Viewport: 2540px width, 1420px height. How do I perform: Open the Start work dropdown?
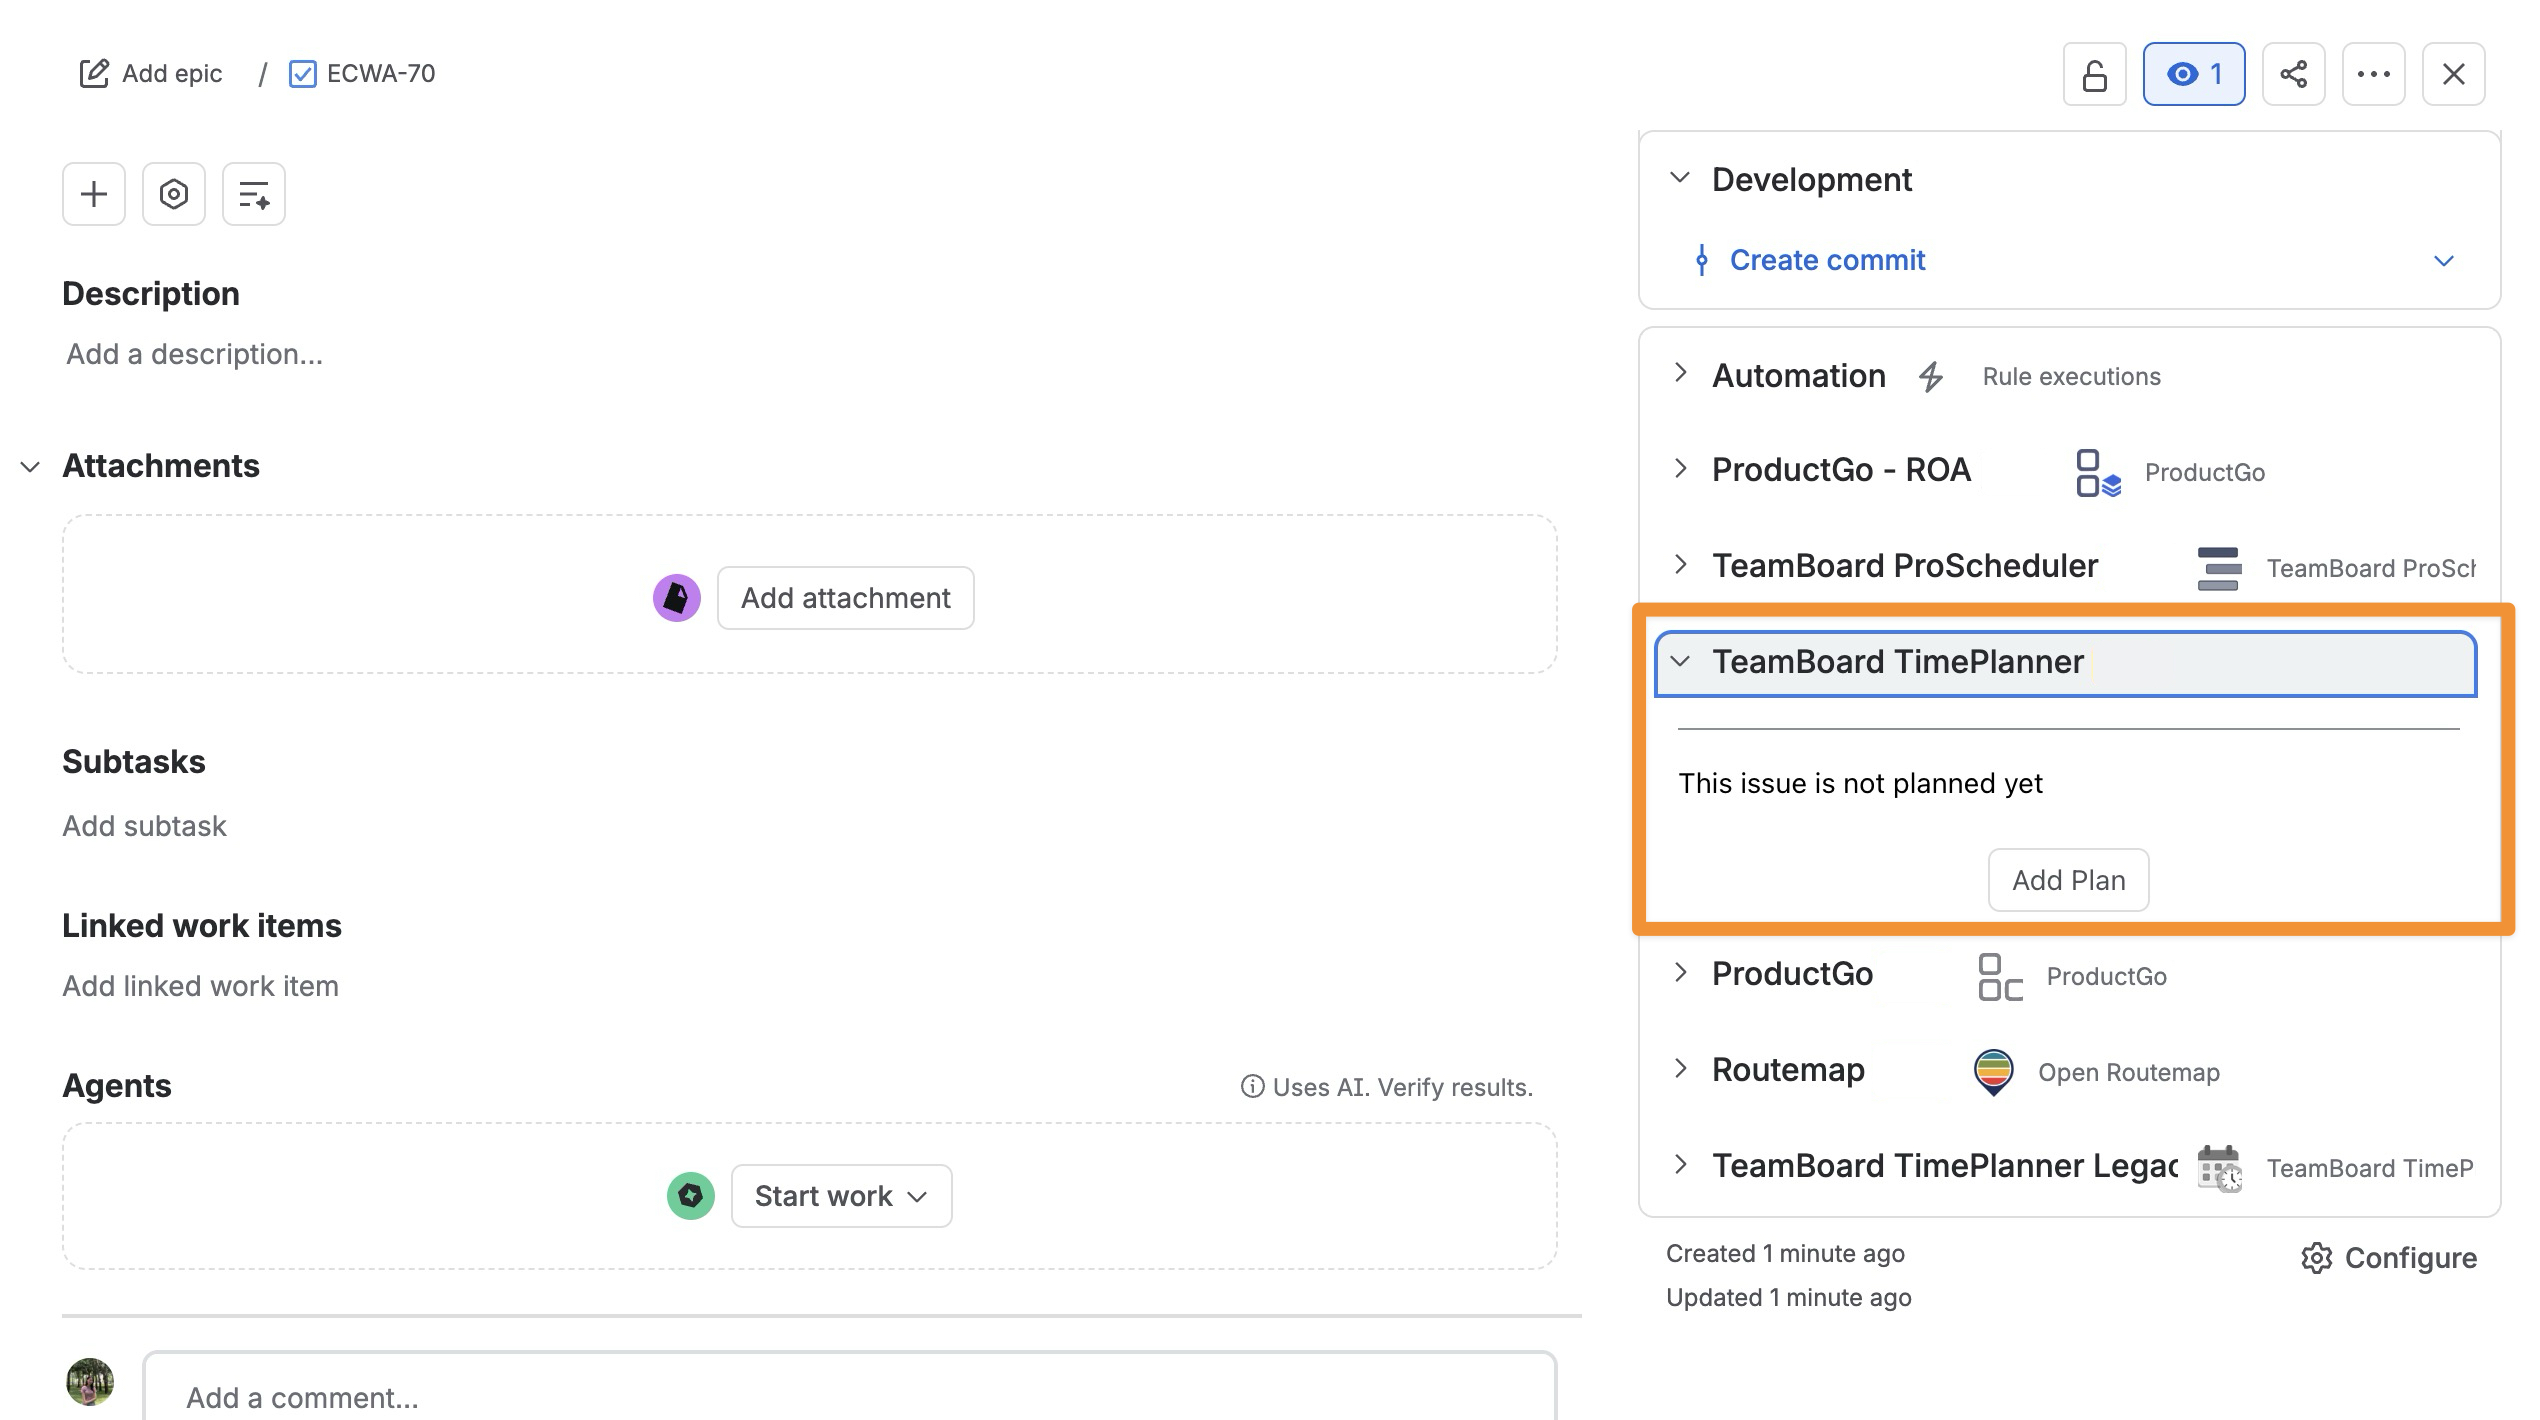(x=842, y=1196)
